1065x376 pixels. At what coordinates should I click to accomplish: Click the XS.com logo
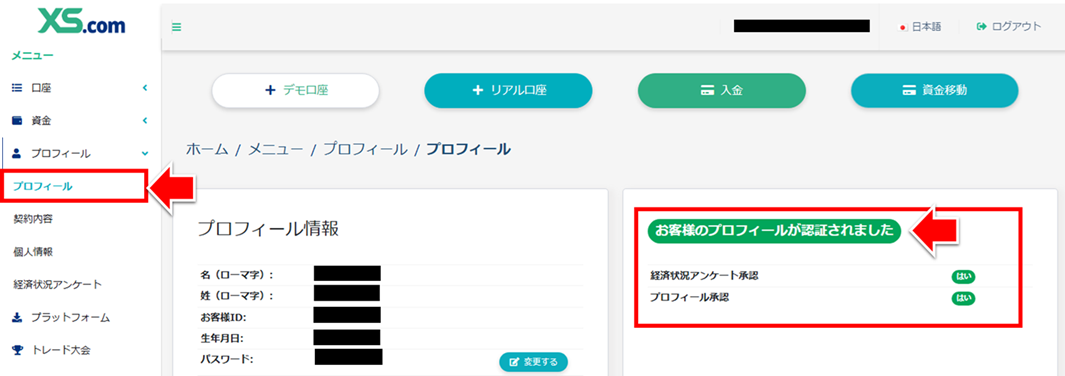(x=82, y=20)
